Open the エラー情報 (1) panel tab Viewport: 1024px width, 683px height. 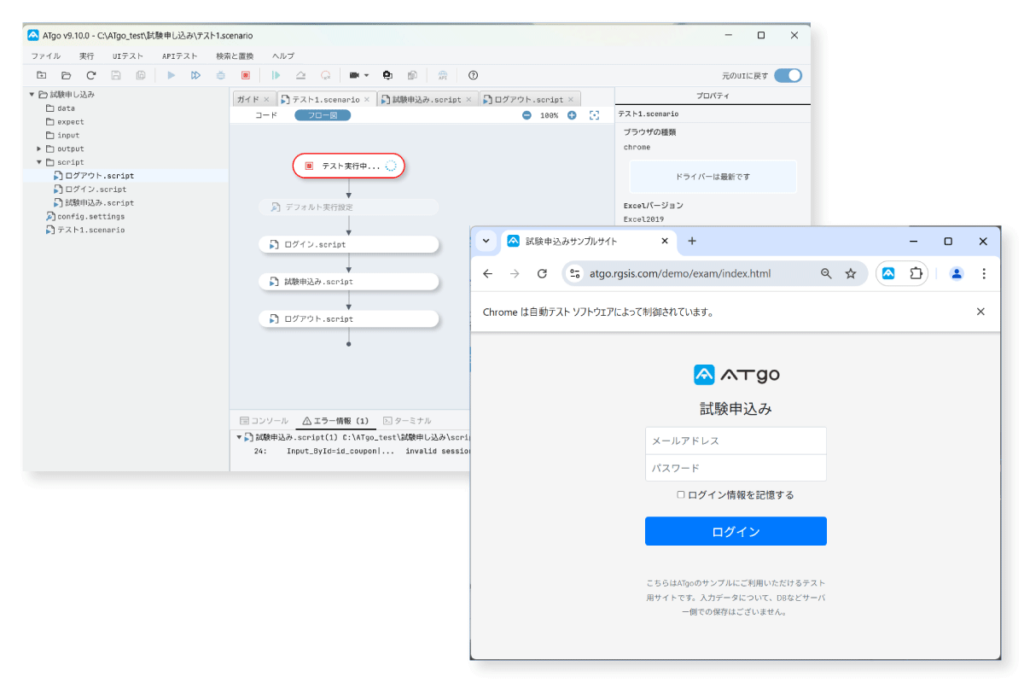tap(336, 421)
